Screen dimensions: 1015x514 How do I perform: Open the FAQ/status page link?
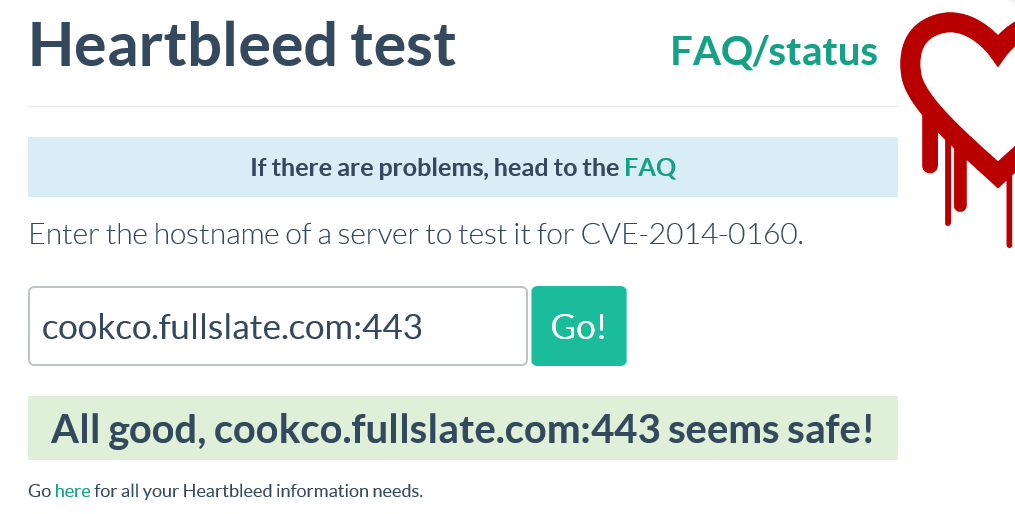(x=774, y=52)
